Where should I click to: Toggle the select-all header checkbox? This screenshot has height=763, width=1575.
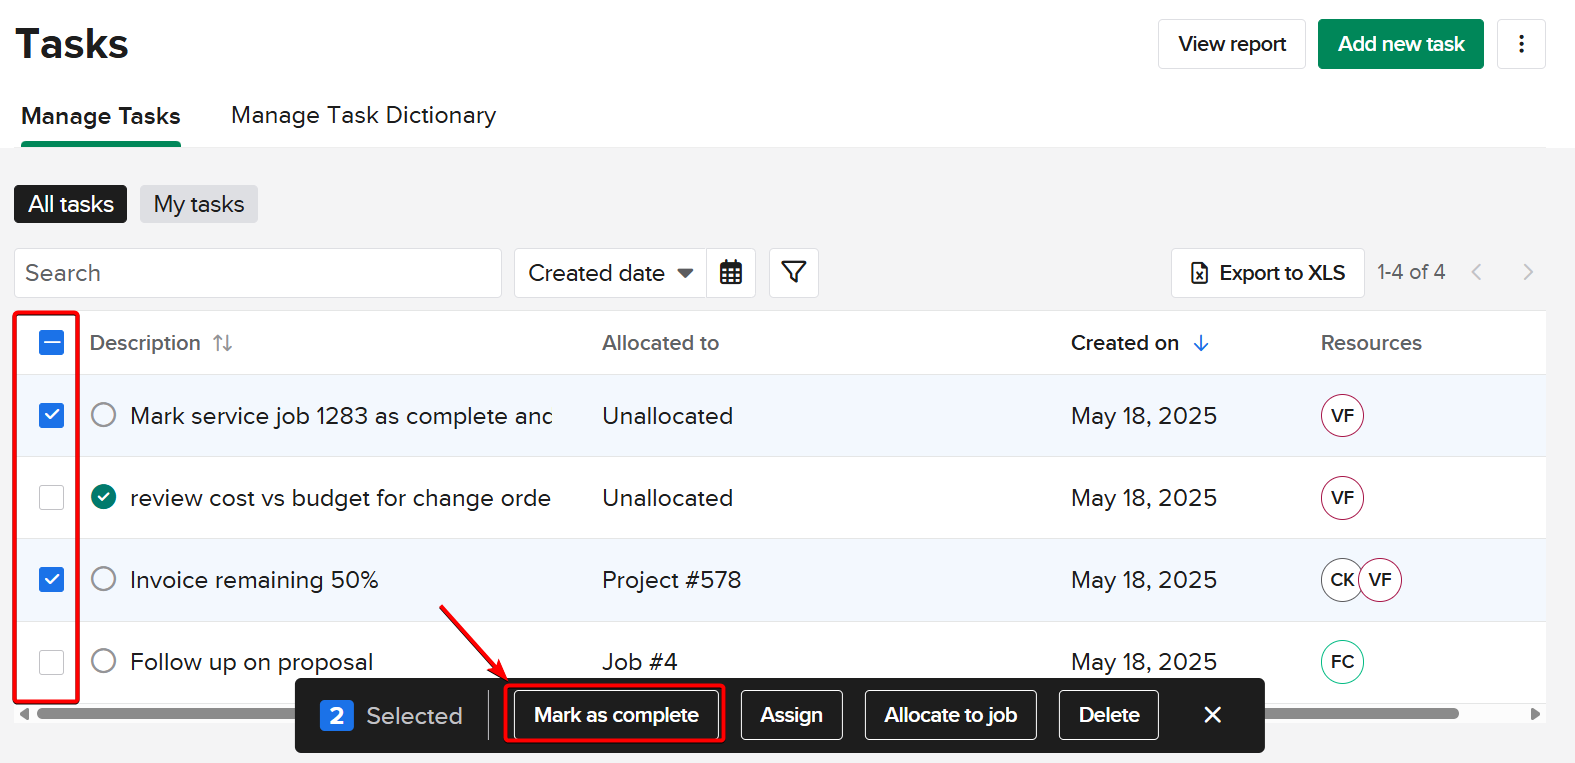tap(52, 343)
